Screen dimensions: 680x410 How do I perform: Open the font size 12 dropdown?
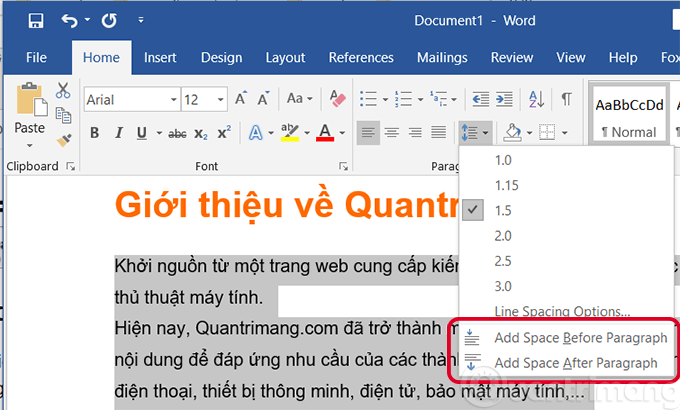[x=220, y=100]
